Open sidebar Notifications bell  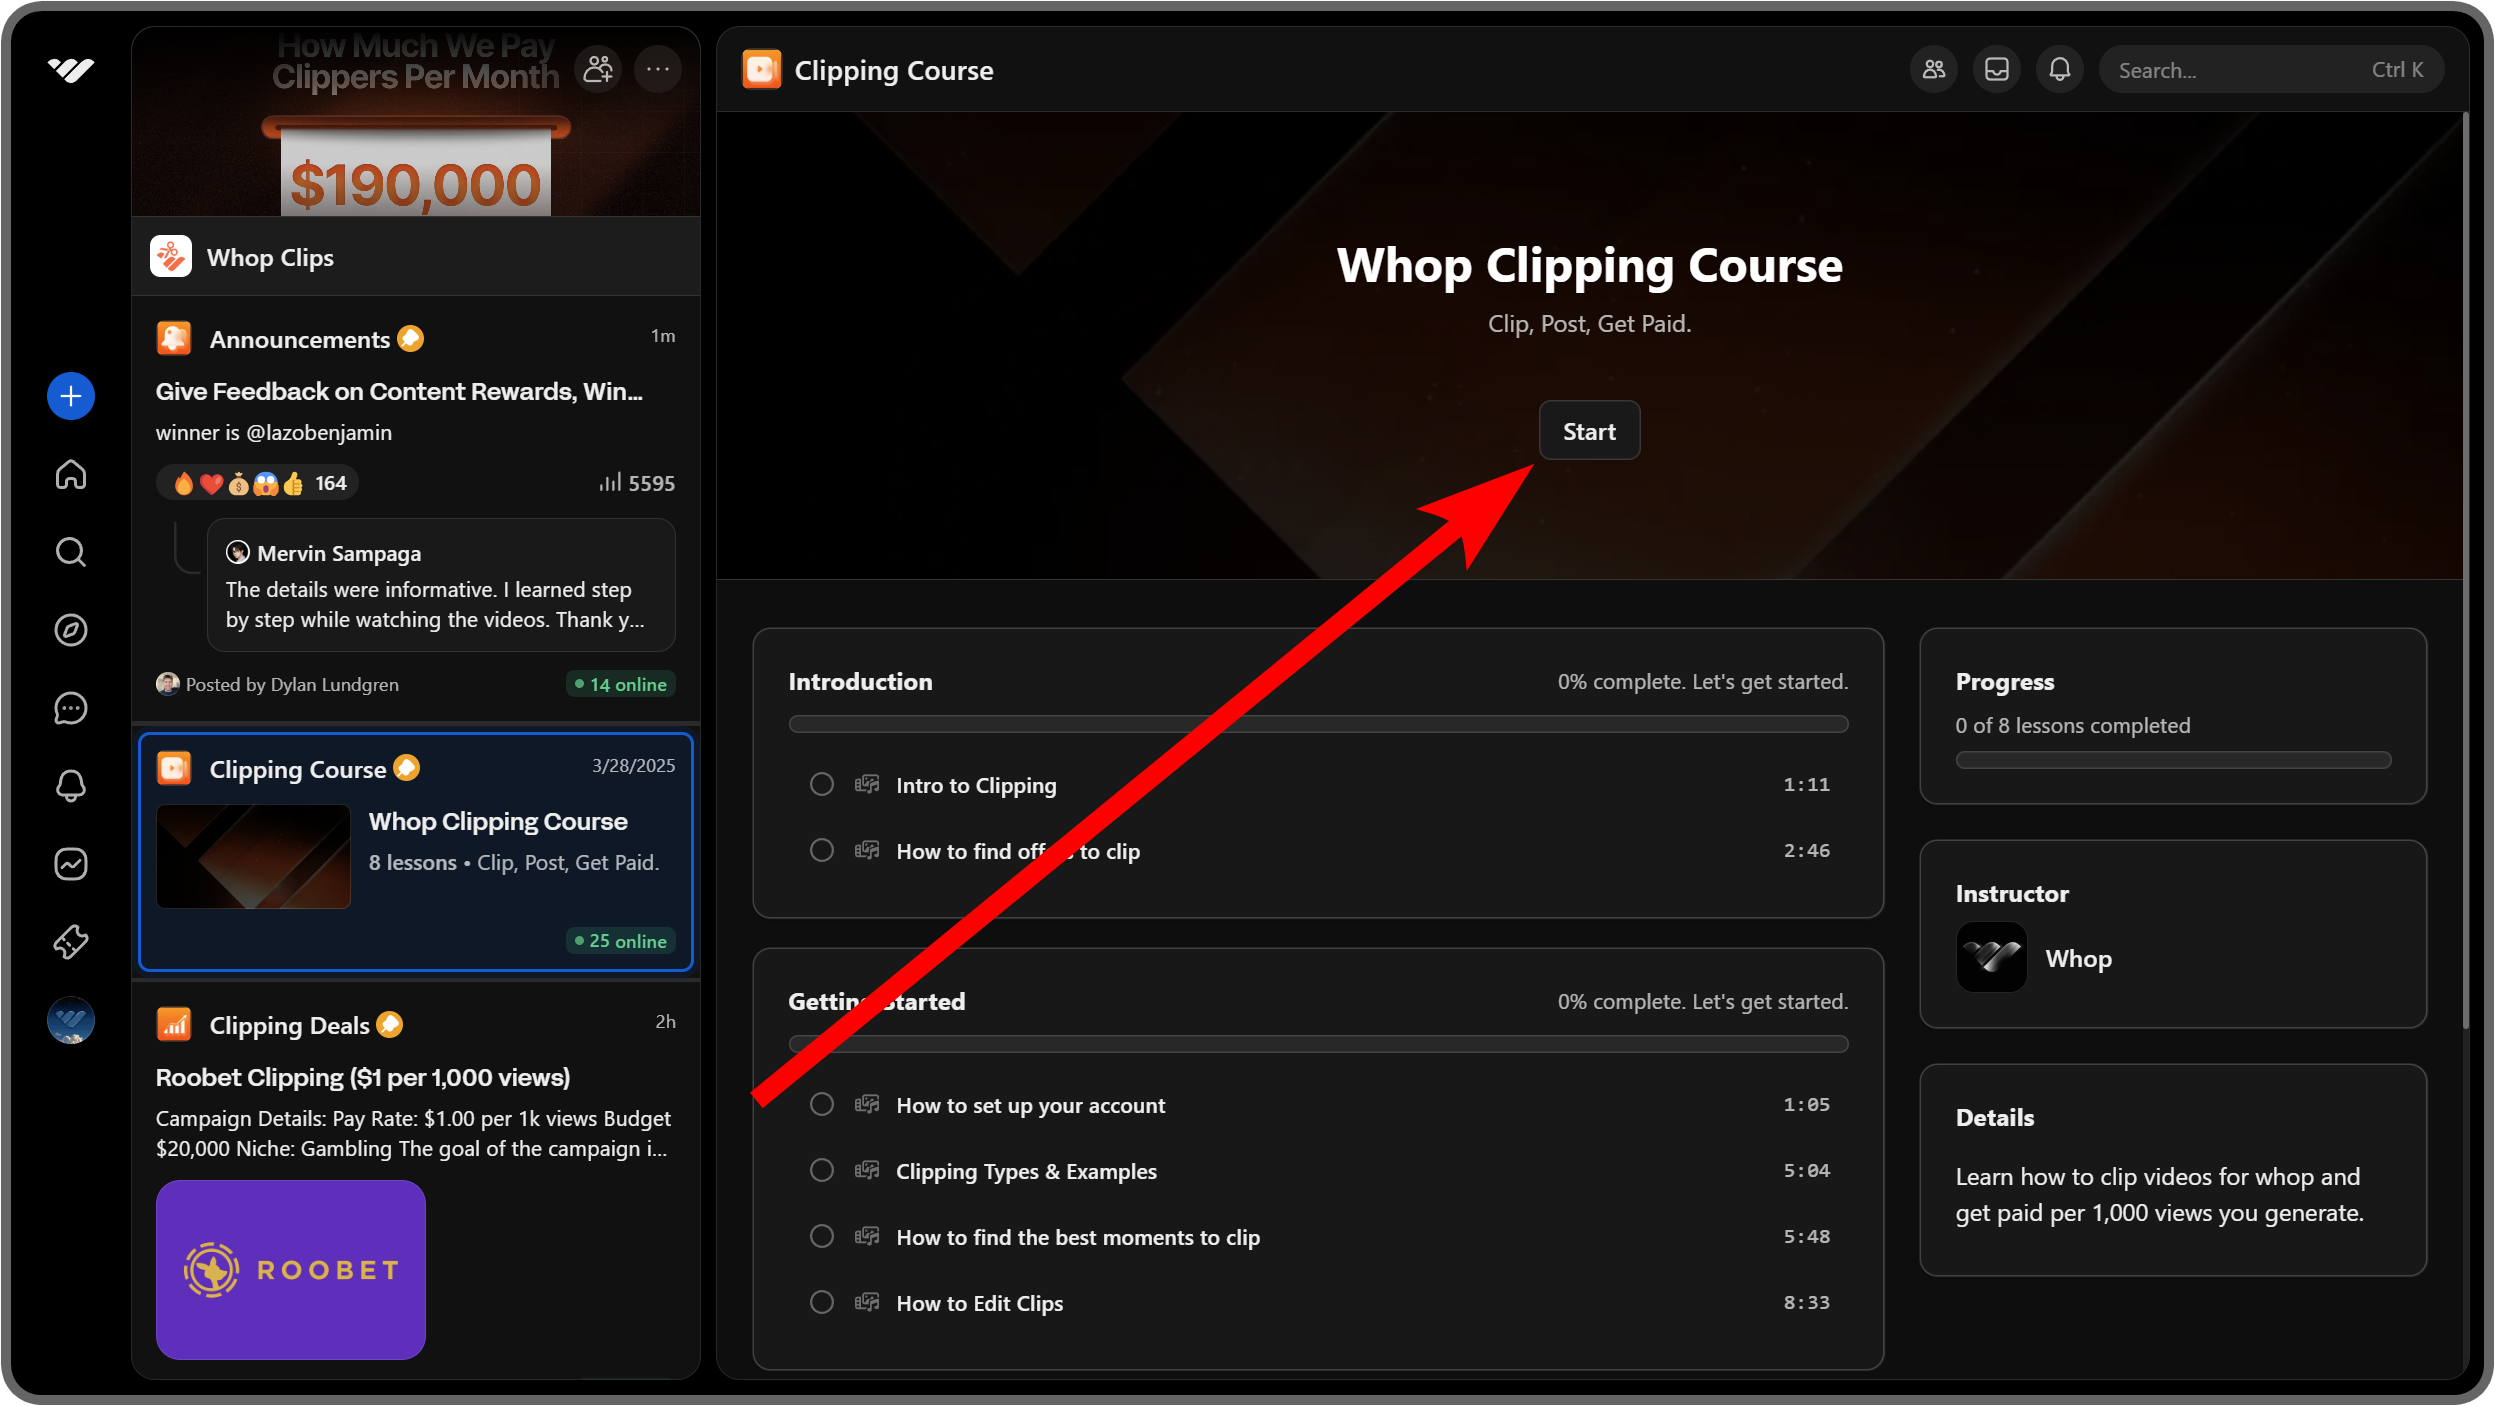pyautogui.click(x=71, y=786)
